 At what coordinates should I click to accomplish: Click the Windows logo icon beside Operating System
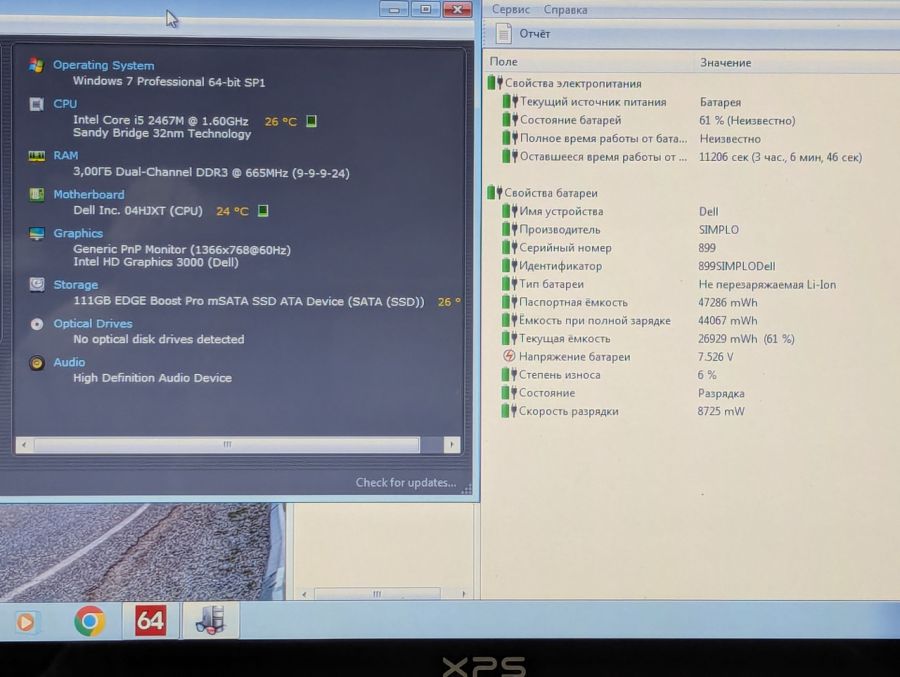pyautogui.click(x=37, y=65)
